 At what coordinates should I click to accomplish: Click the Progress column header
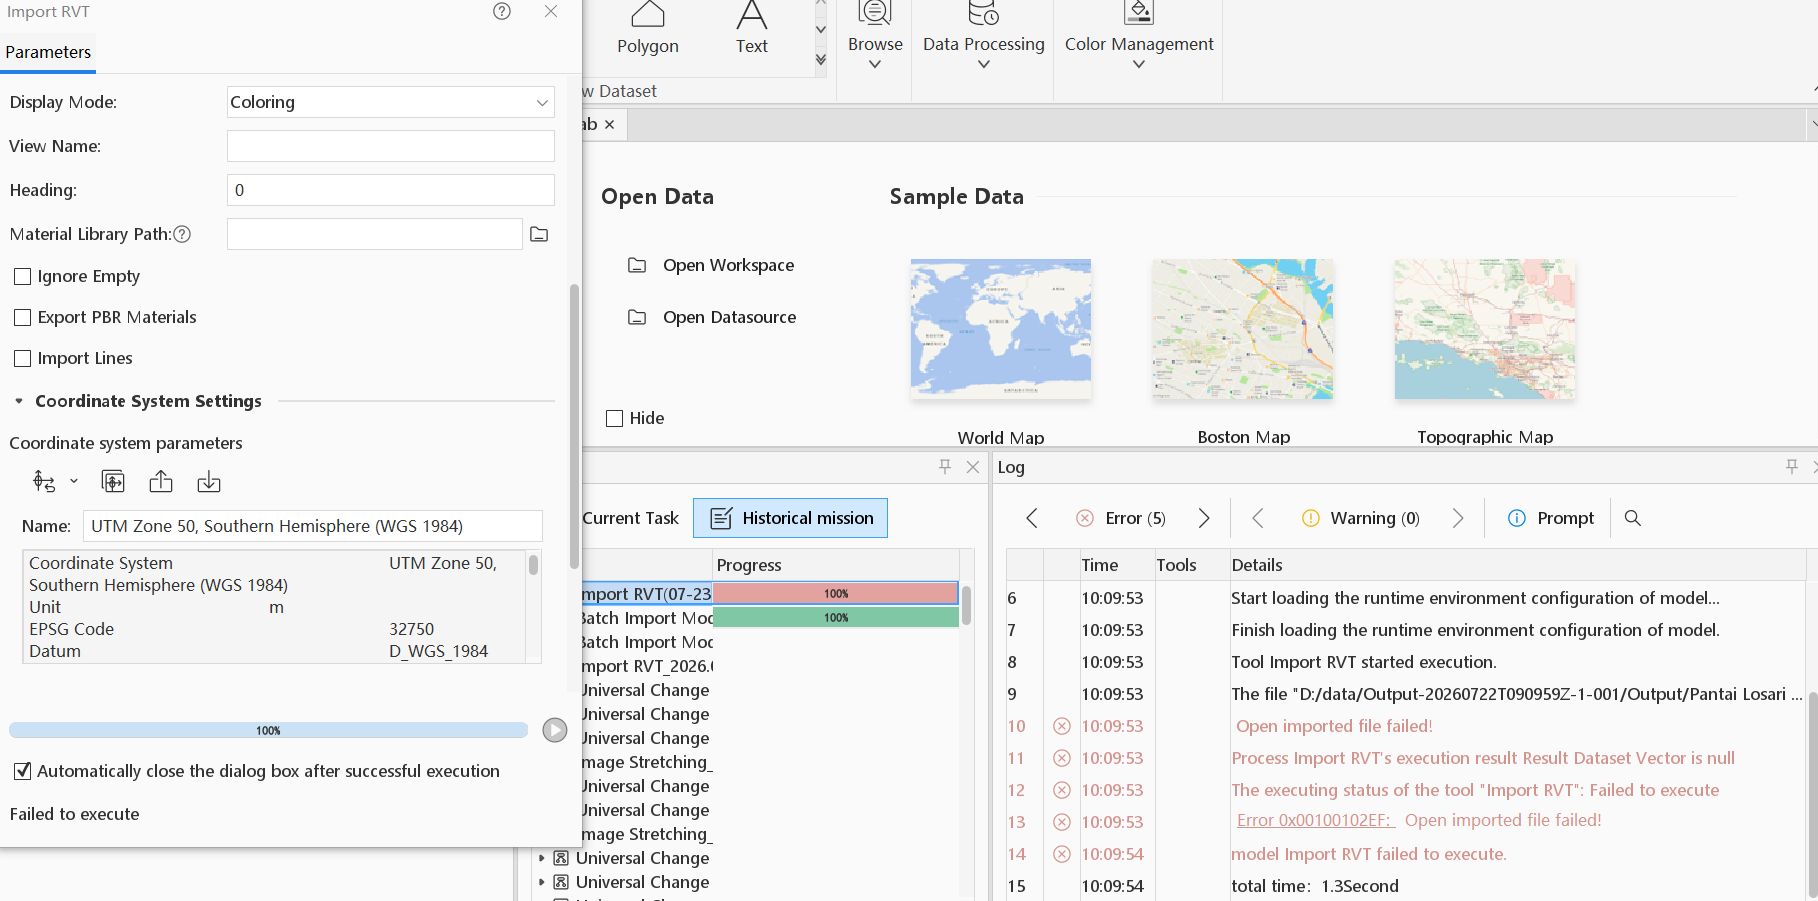coord(836,565)
